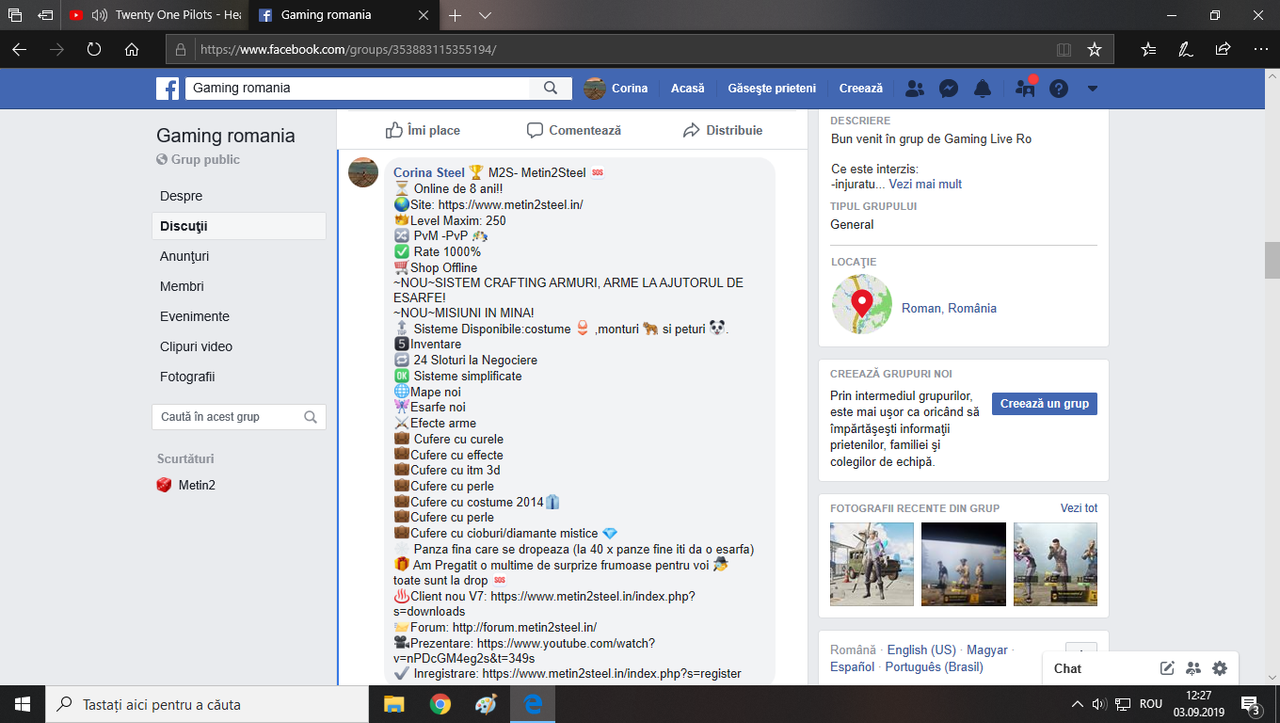This screenshot has width=1280, height=723.
Task: Open the set-aside tabs view icon
Action: click(x=15, y=15)
